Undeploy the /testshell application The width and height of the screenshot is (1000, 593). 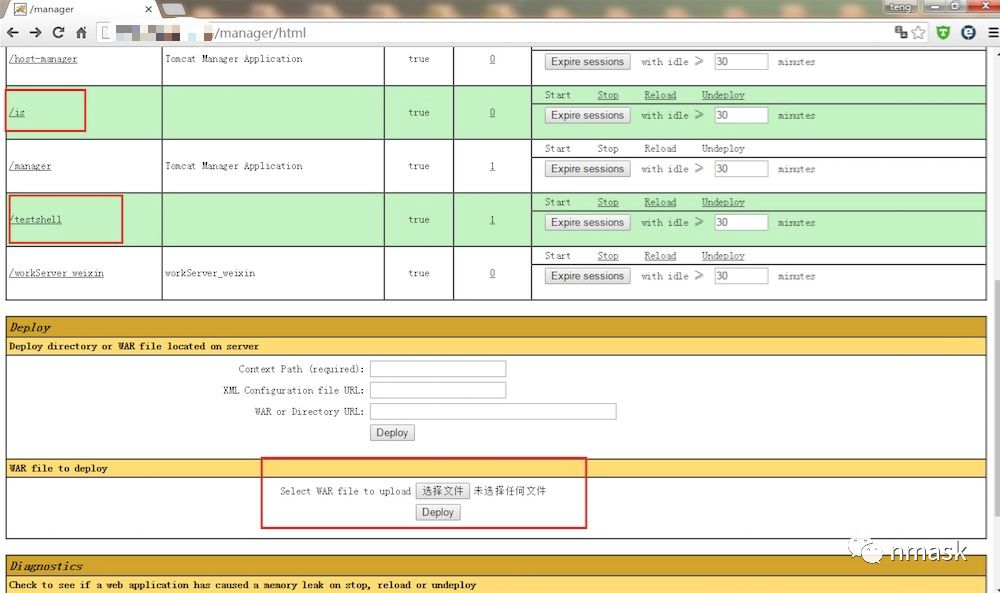pyautogui.click(x=723, y=202)
